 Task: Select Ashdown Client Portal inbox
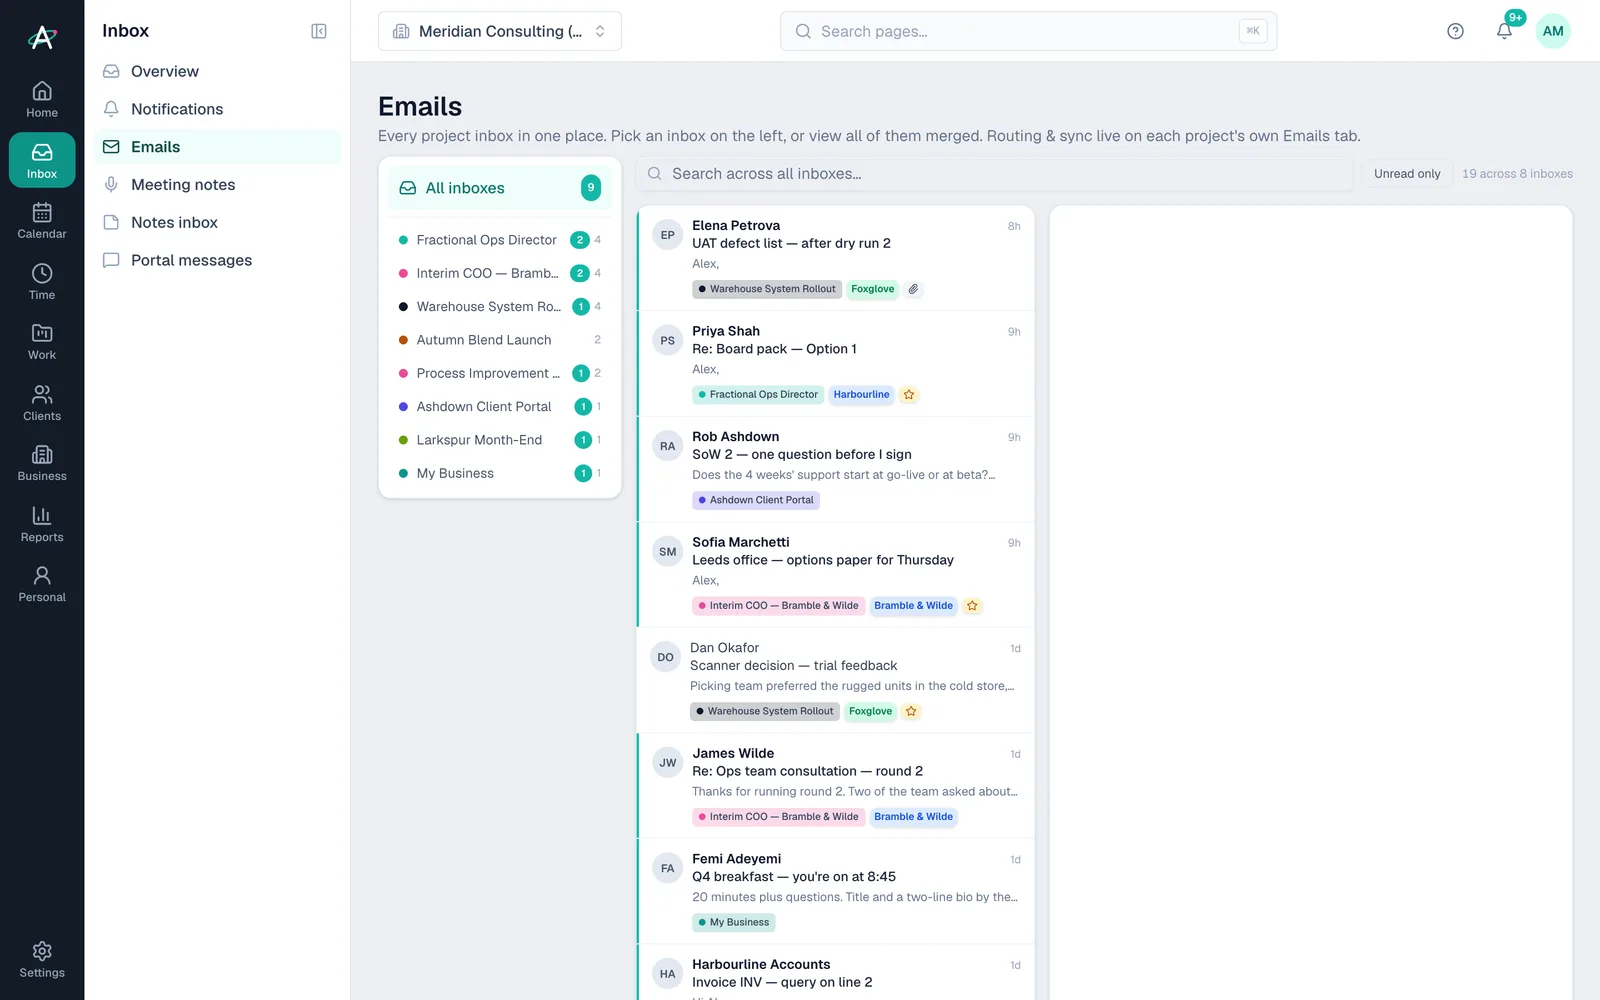[500, 407]
